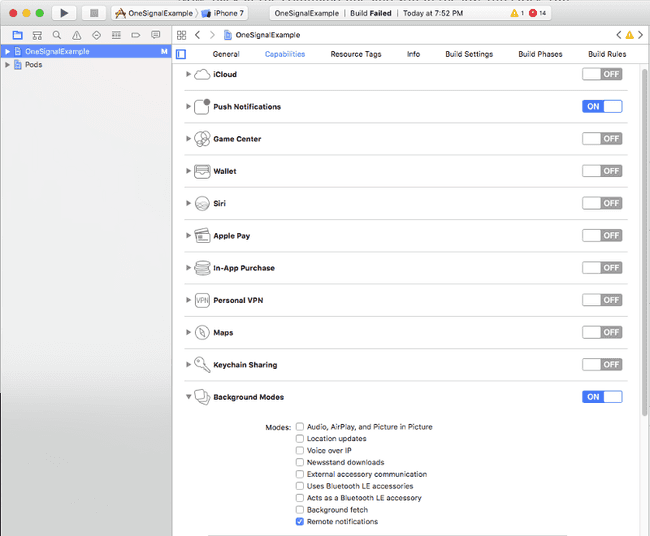
Task: Open the Breakpoint navigator icon
Action: coord(136,35)
